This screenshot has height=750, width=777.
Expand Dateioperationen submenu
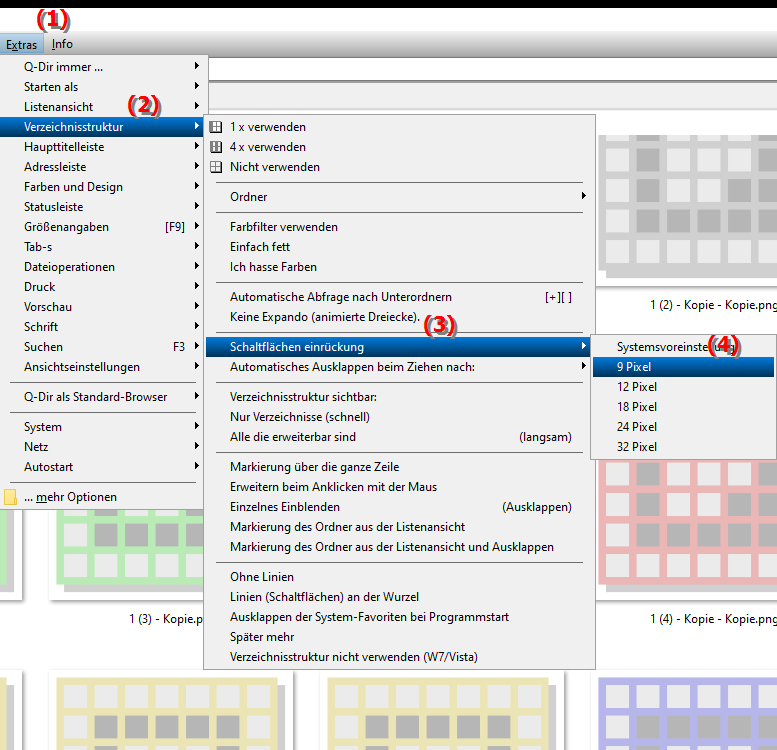click(102, 267)
